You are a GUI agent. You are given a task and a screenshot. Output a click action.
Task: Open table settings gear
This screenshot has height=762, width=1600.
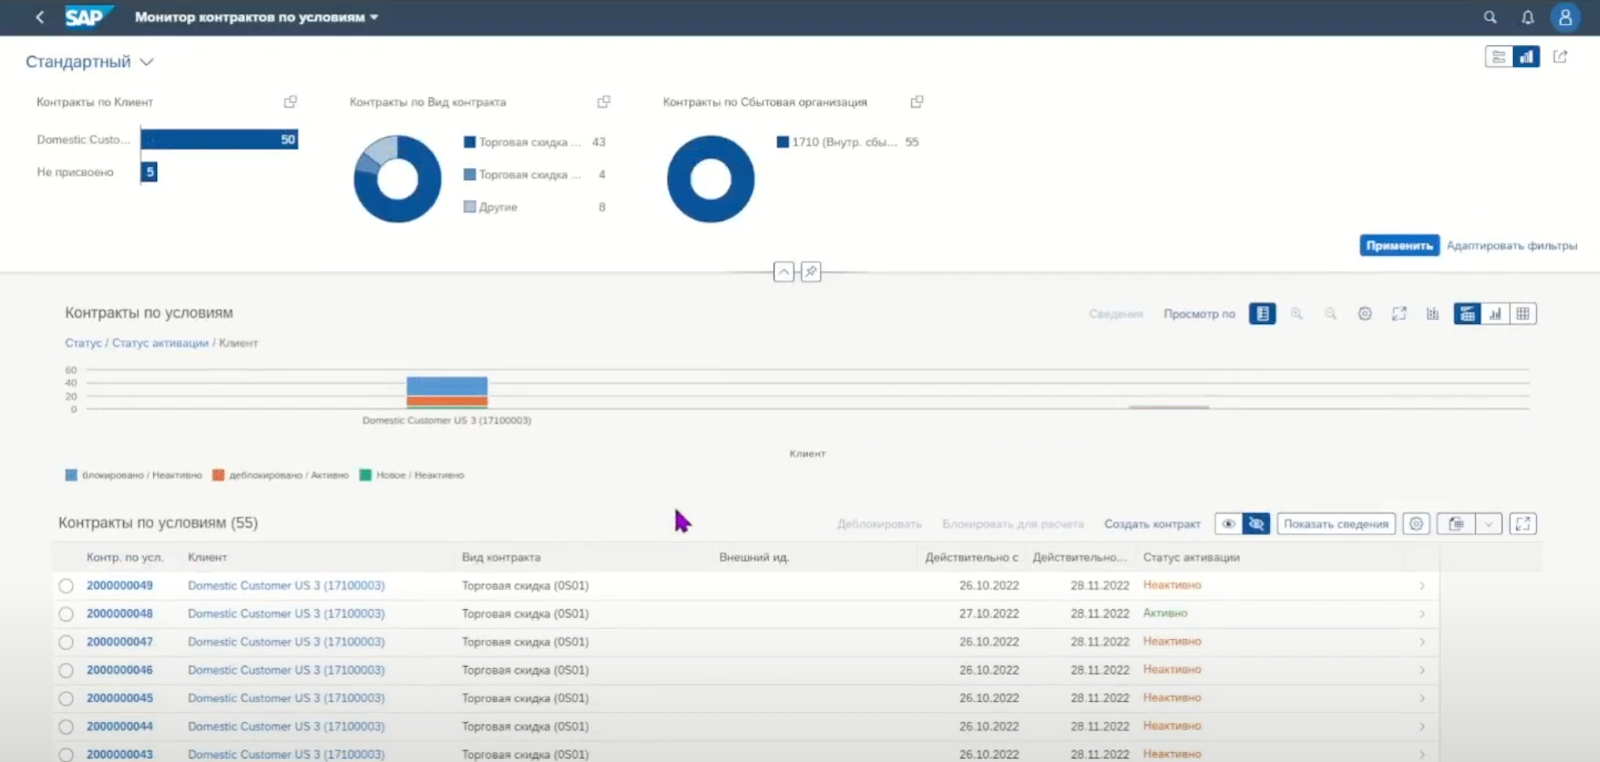click(1416, 524)
